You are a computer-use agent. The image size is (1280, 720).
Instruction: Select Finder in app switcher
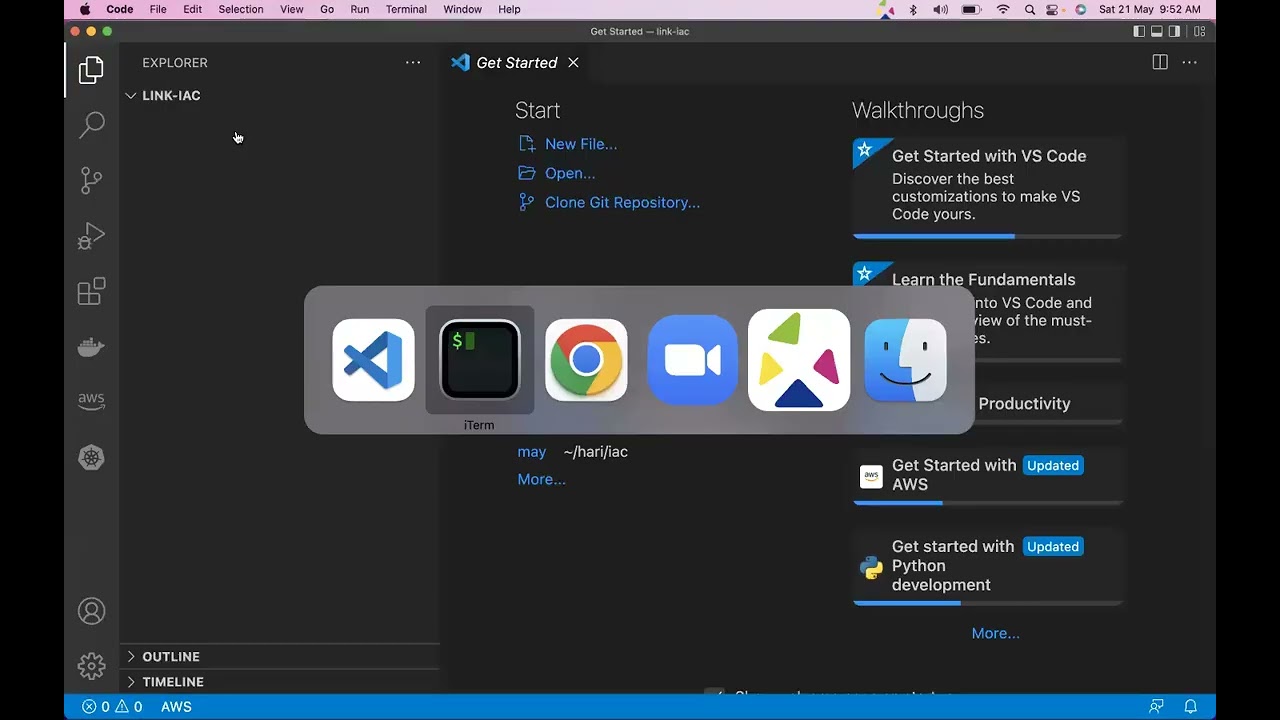coord(905,360)
